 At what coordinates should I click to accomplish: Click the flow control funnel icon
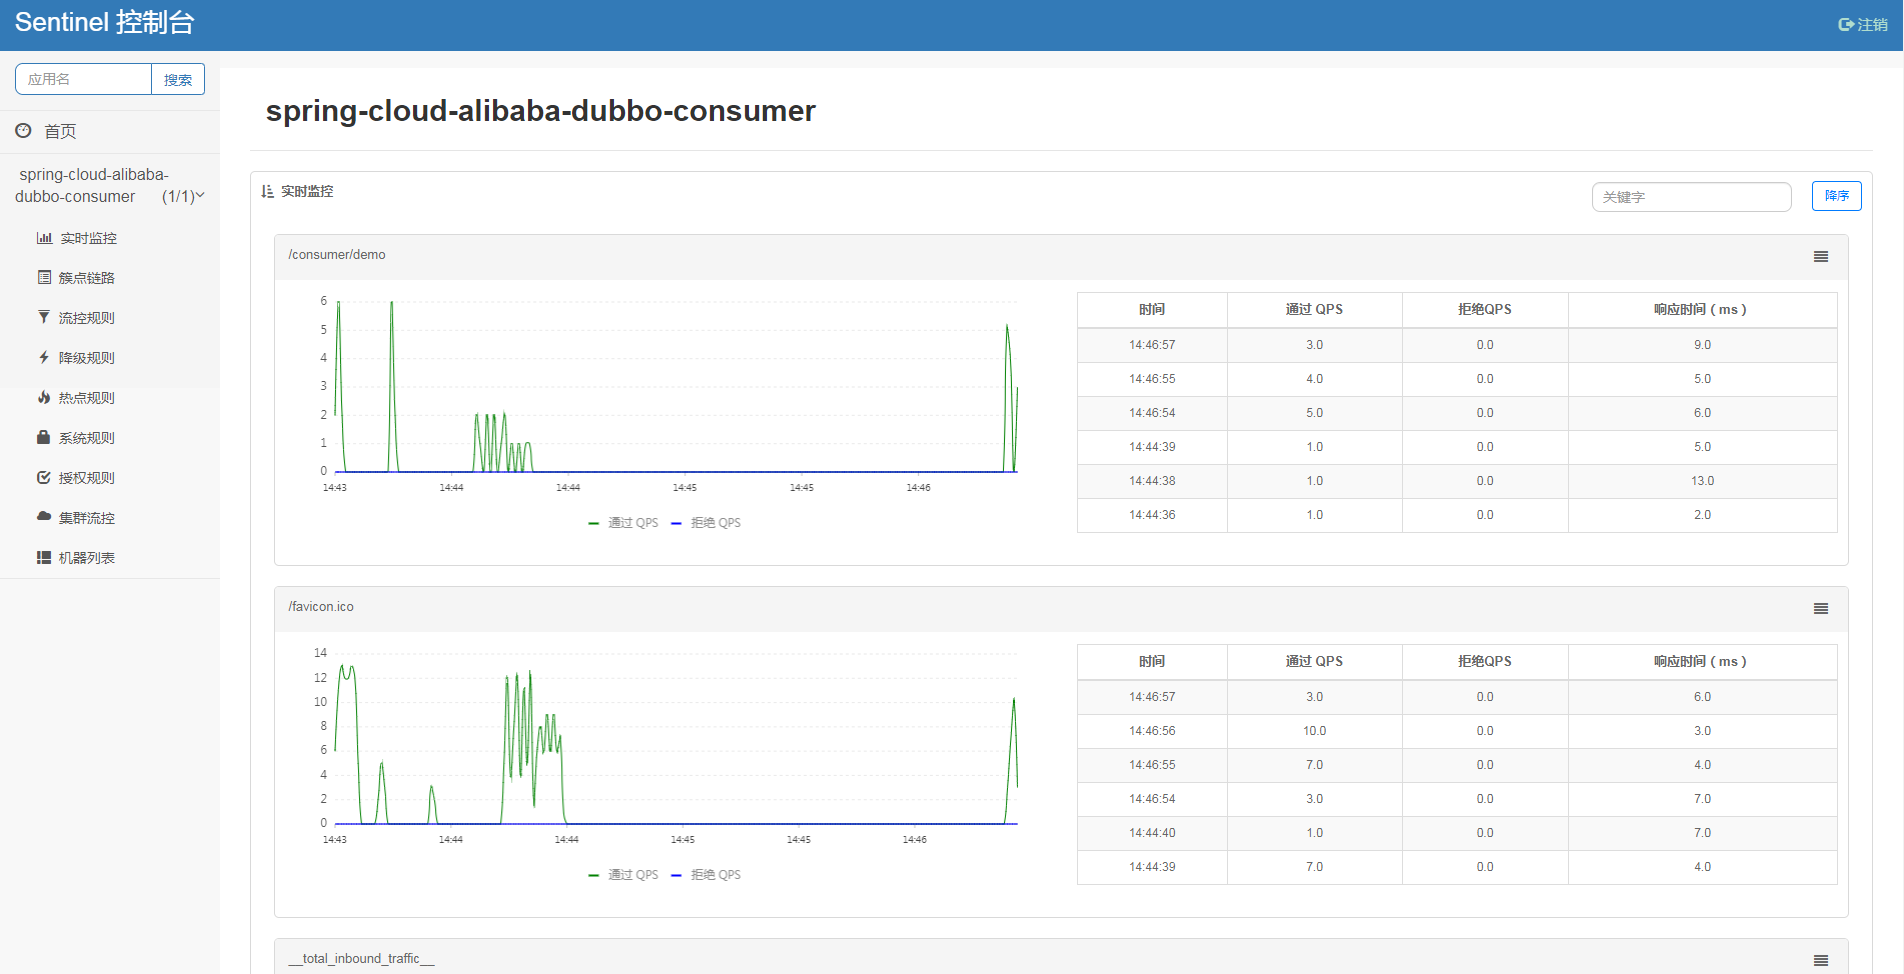click(x=44, y=317)
